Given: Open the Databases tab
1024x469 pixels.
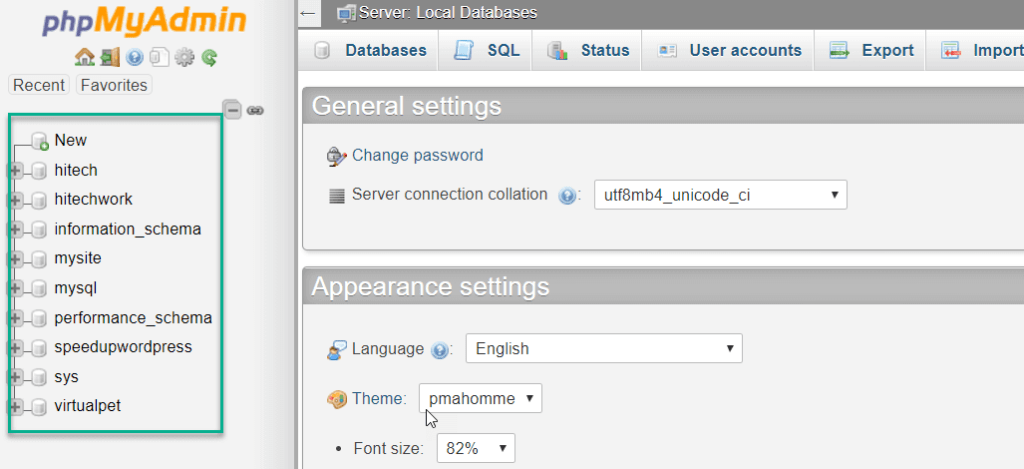Looking at the screenshot, I should tap(370, 50).
